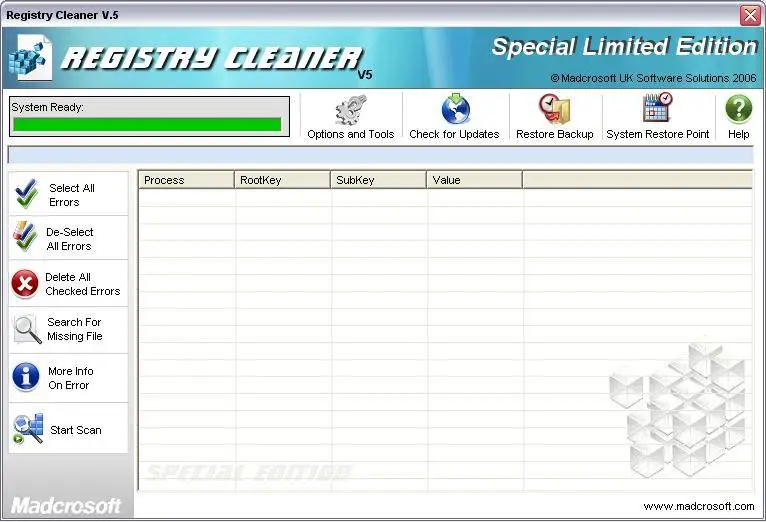
Task: Click the green System Ready progress bar
Action: pos(147,125)
